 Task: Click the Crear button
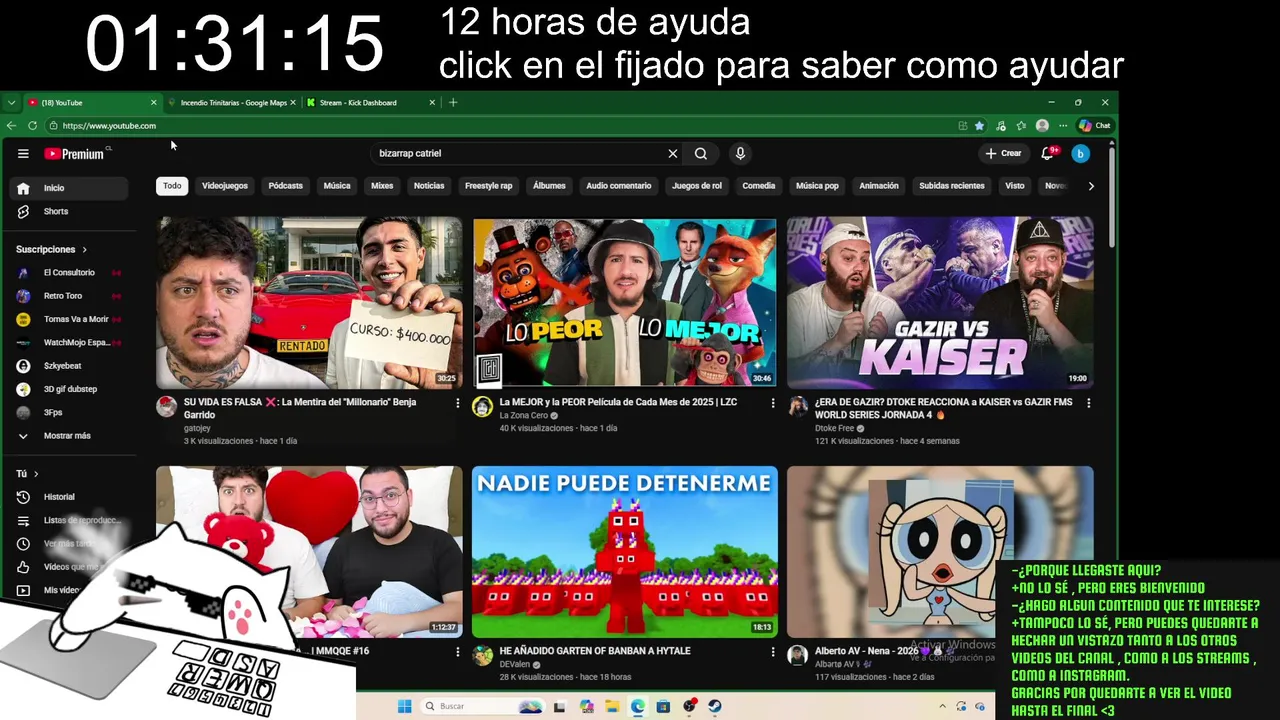[1003, 153]
